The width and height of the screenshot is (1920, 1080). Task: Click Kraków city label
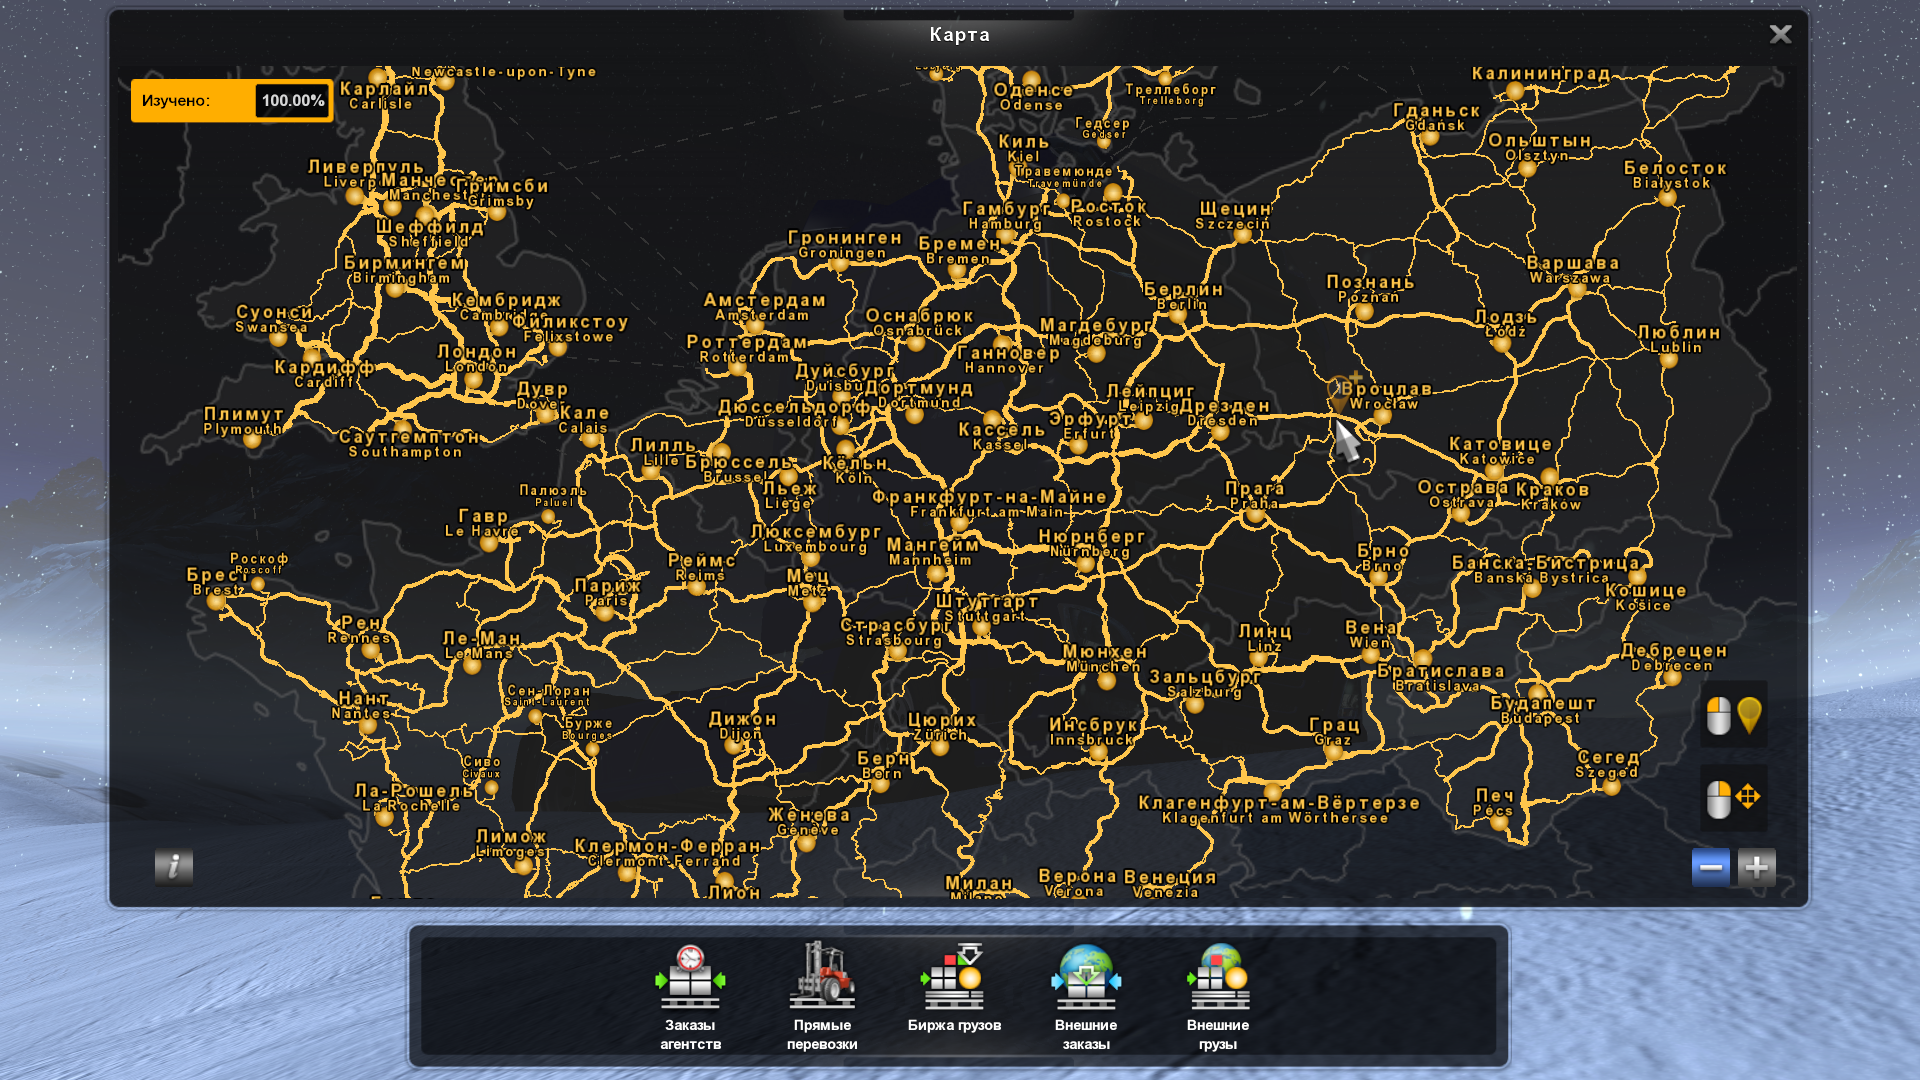pyautogui.click(x=1551, y=505)
